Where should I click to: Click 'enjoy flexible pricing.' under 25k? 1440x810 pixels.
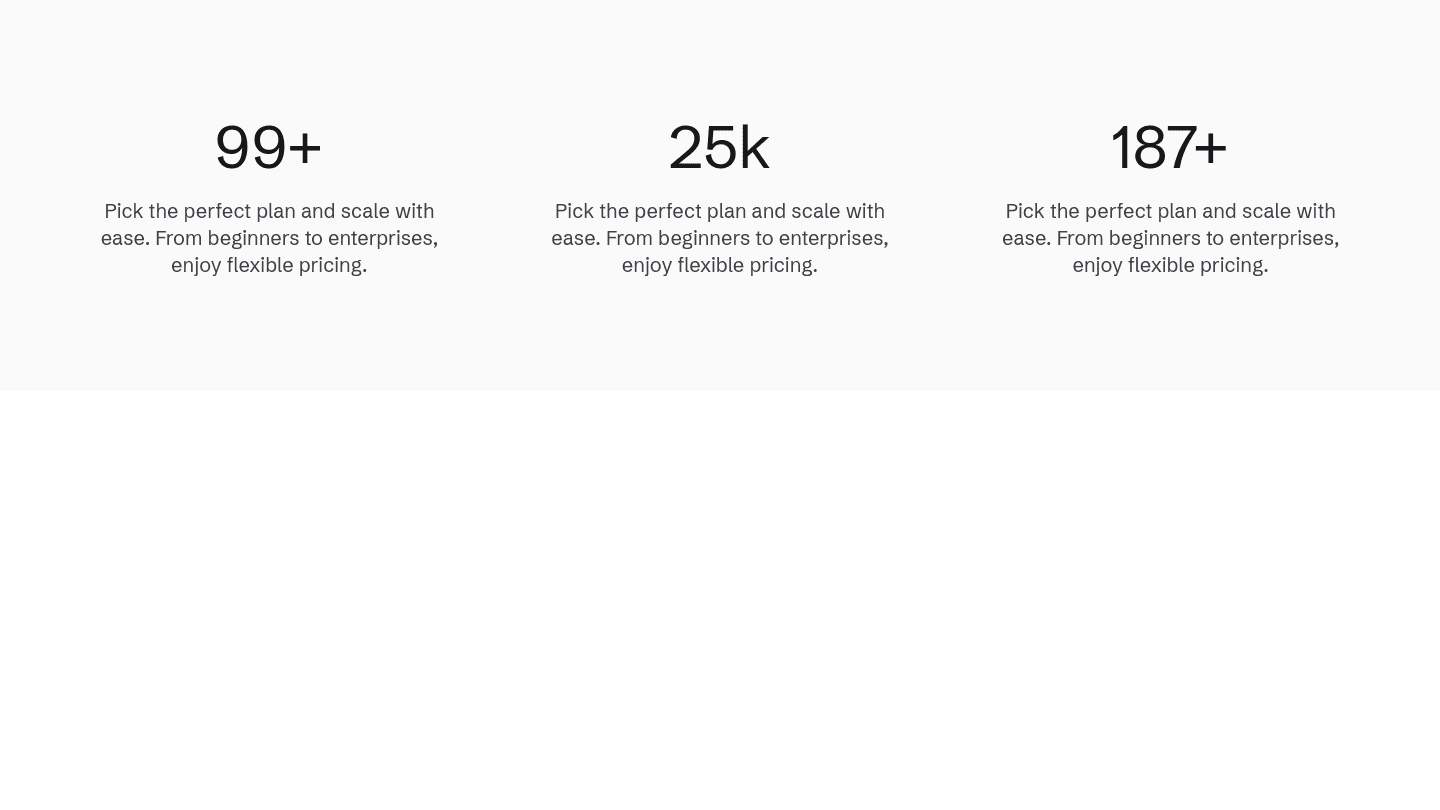tap(720, 265)
